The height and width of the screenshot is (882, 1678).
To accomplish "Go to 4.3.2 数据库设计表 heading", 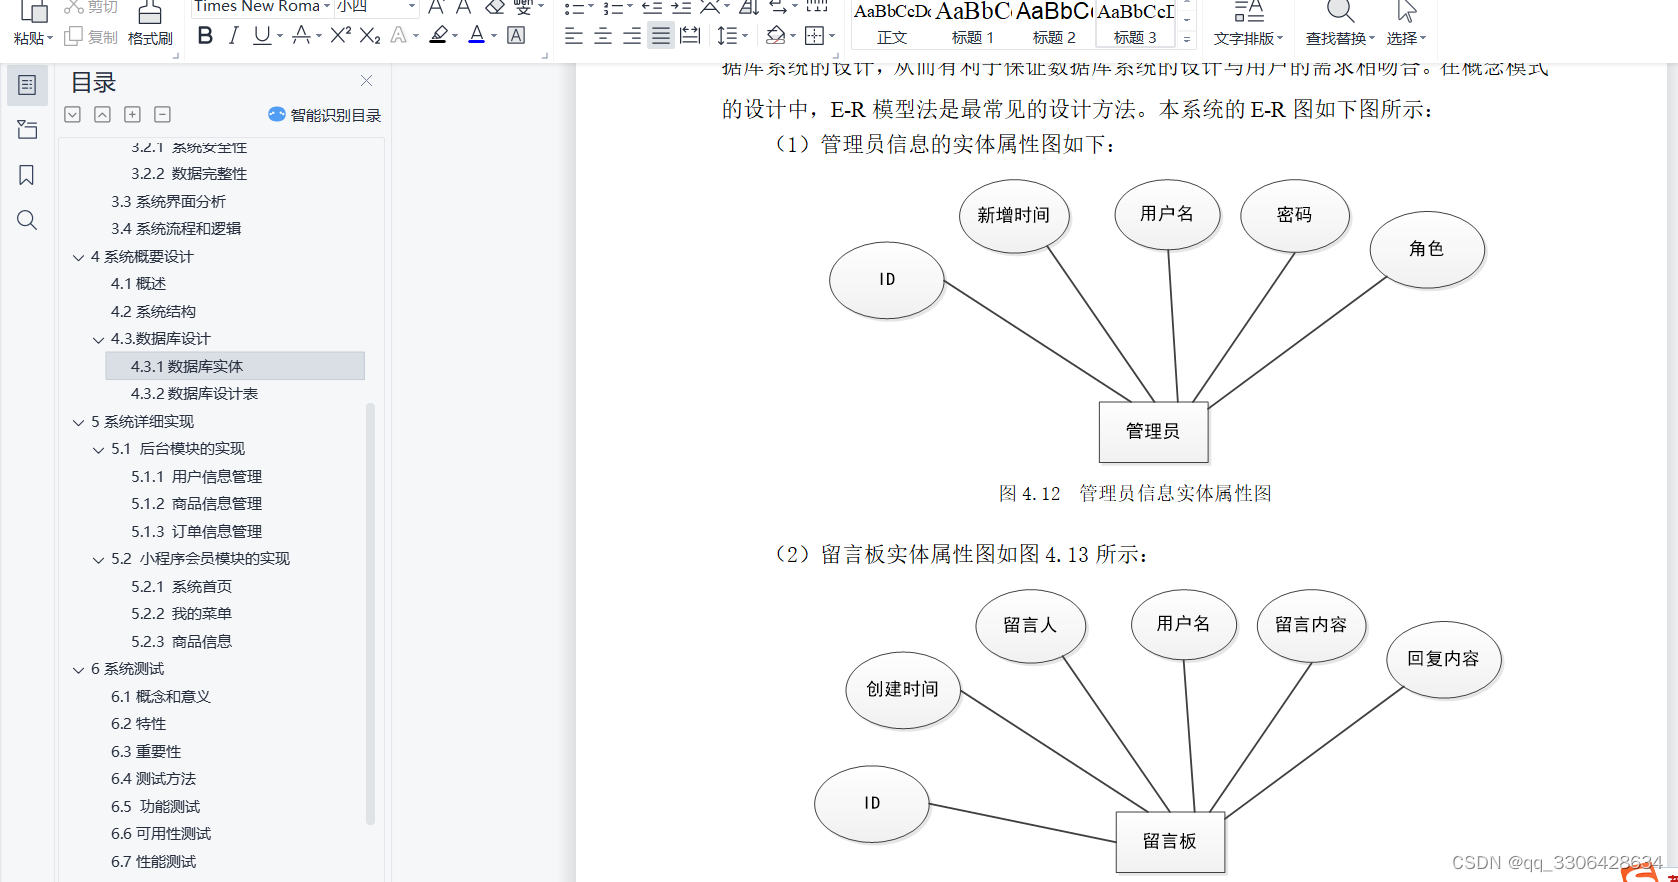I will pyautogui.click(x=194, y=394).
